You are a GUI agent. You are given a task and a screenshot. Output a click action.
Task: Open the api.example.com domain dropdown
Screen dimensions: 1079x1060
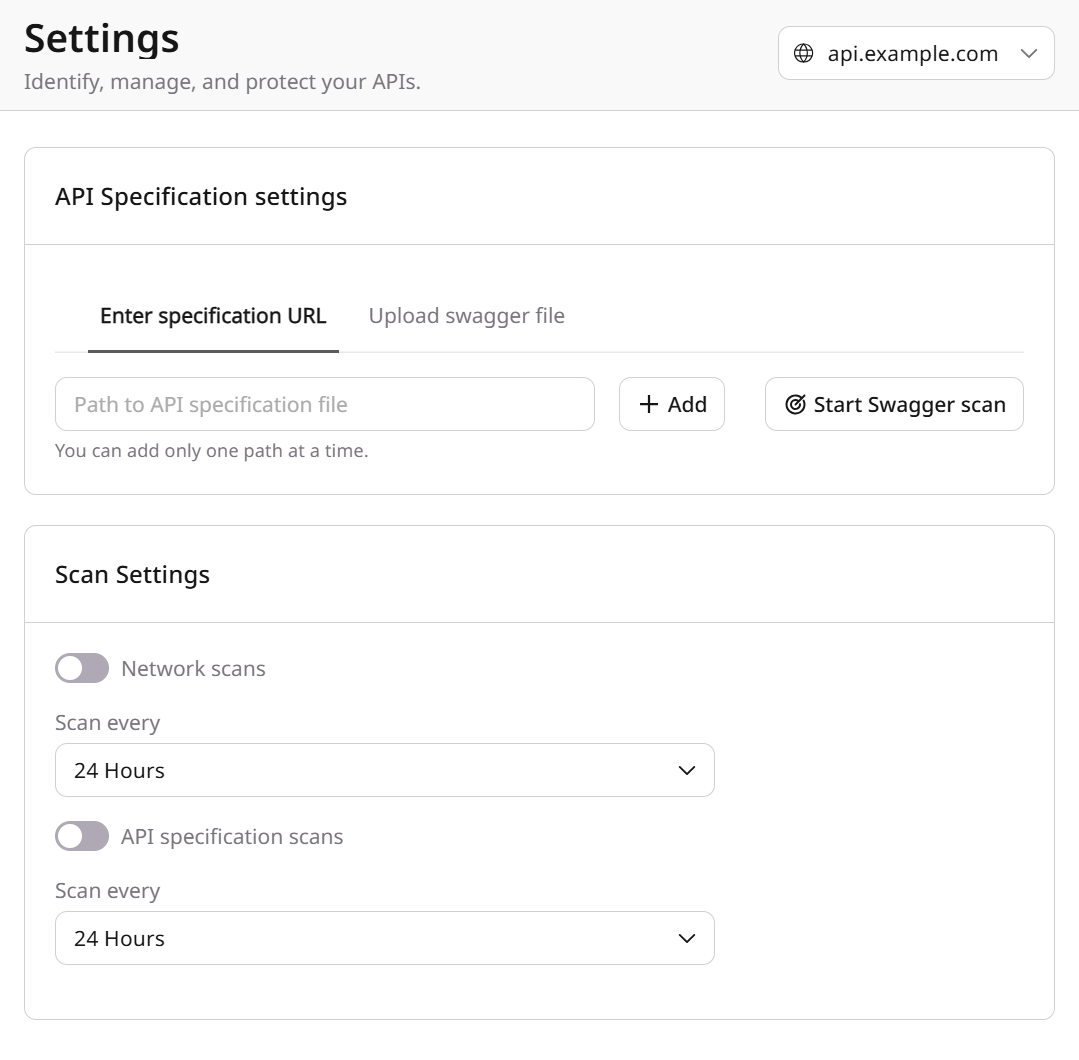(x=915, y=53)
